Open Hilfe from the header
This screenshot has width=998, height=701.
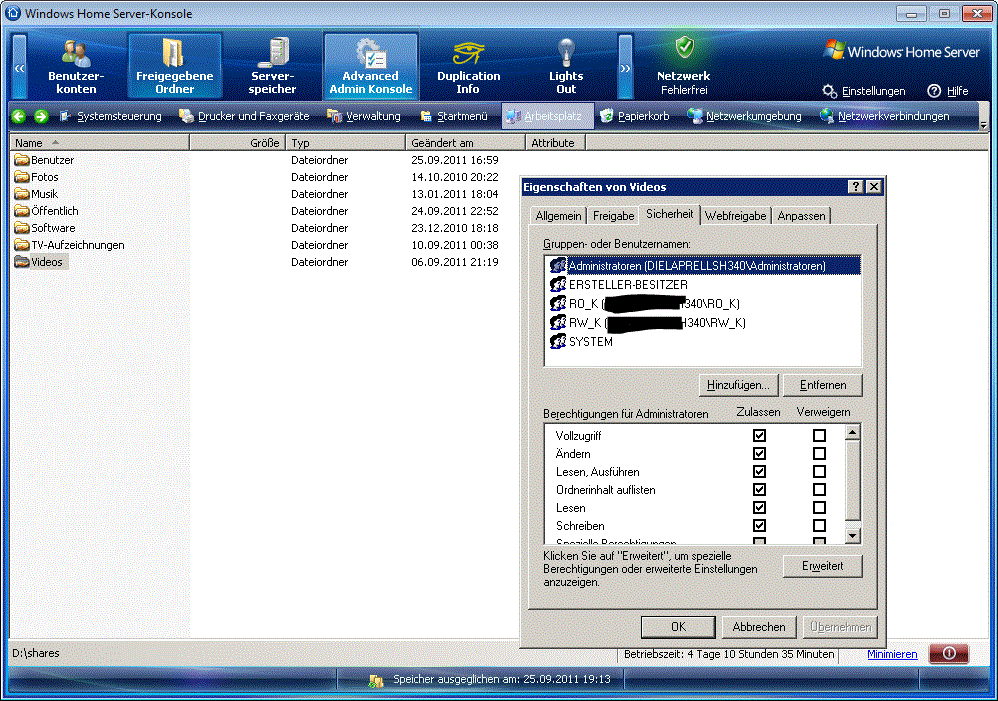point(948,91)
